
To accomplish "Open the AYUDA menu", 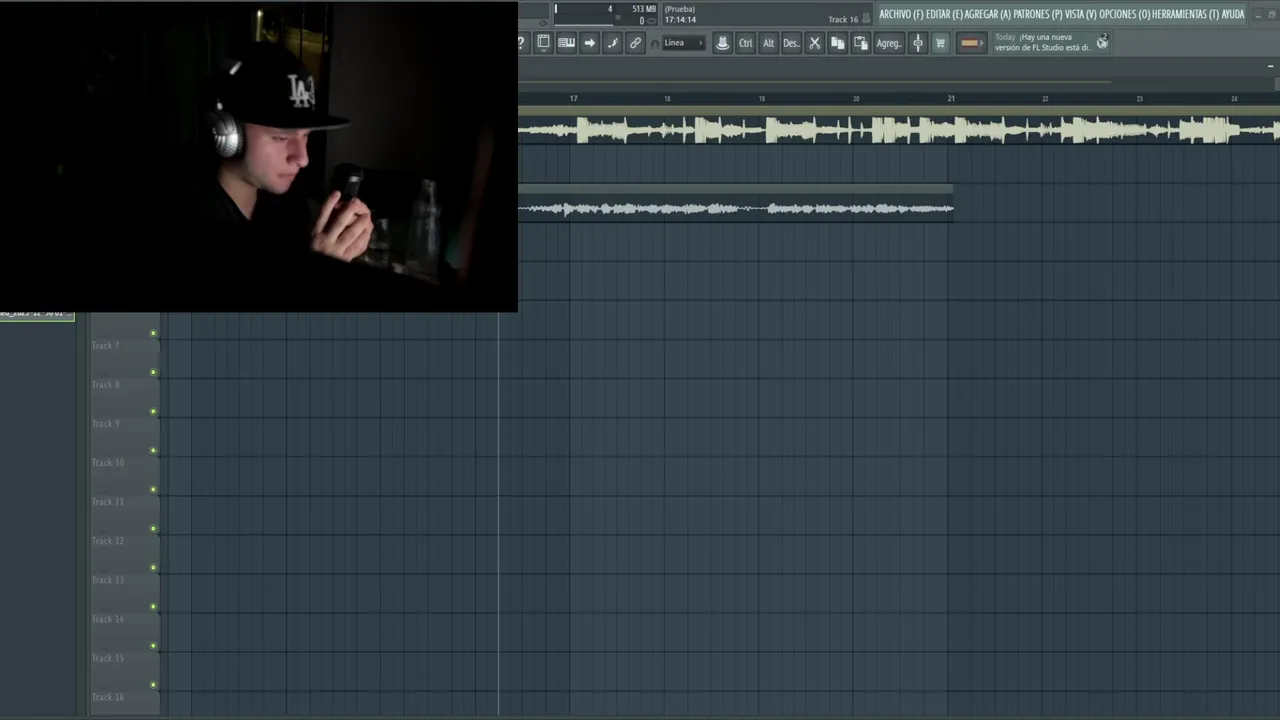I will click(x=1233, y=14).
